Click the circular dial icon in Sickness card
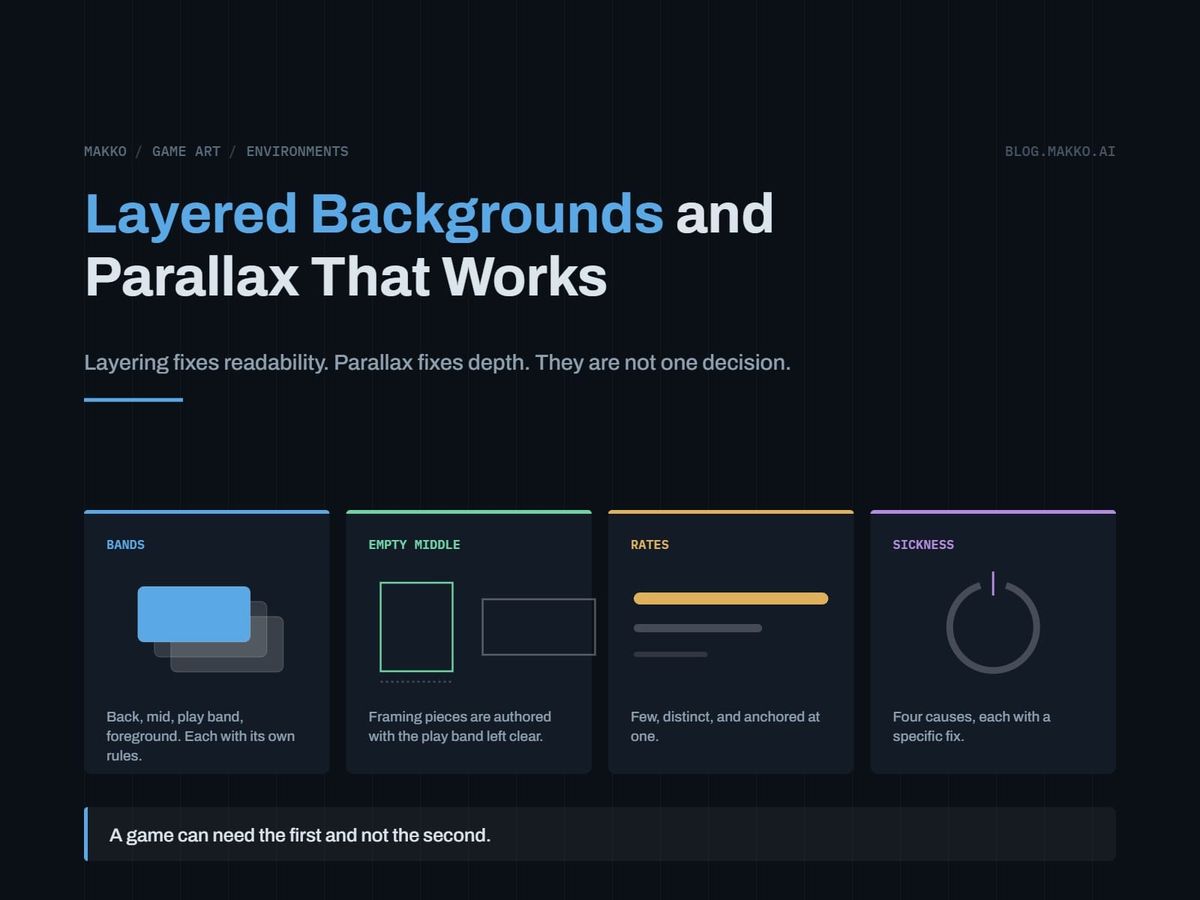The width and height of the screenshot is (1200, 900). pos(993,624)
